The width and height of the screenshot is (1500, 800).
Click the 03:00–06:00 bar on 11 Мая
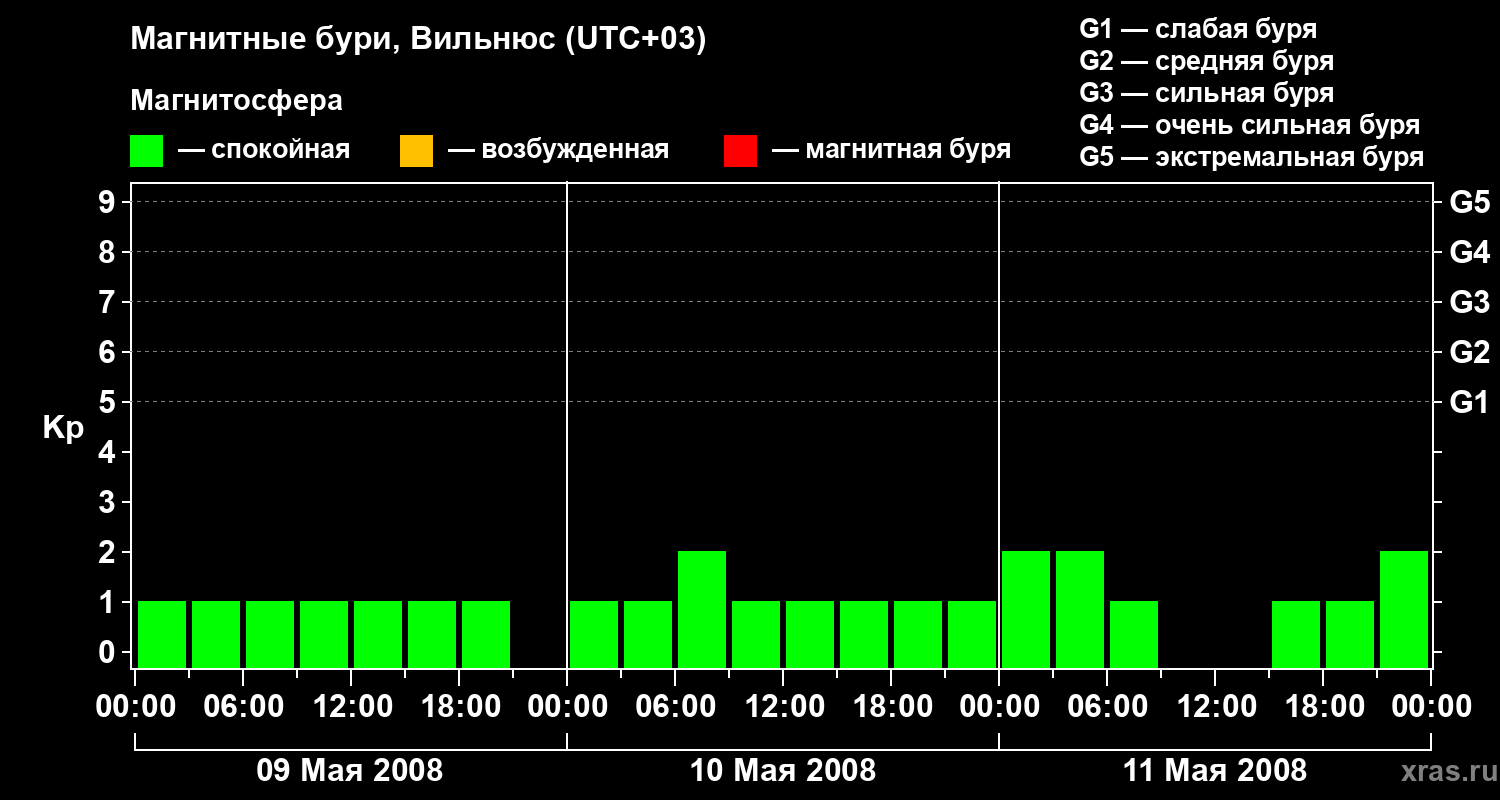(x=1080, y=609)
